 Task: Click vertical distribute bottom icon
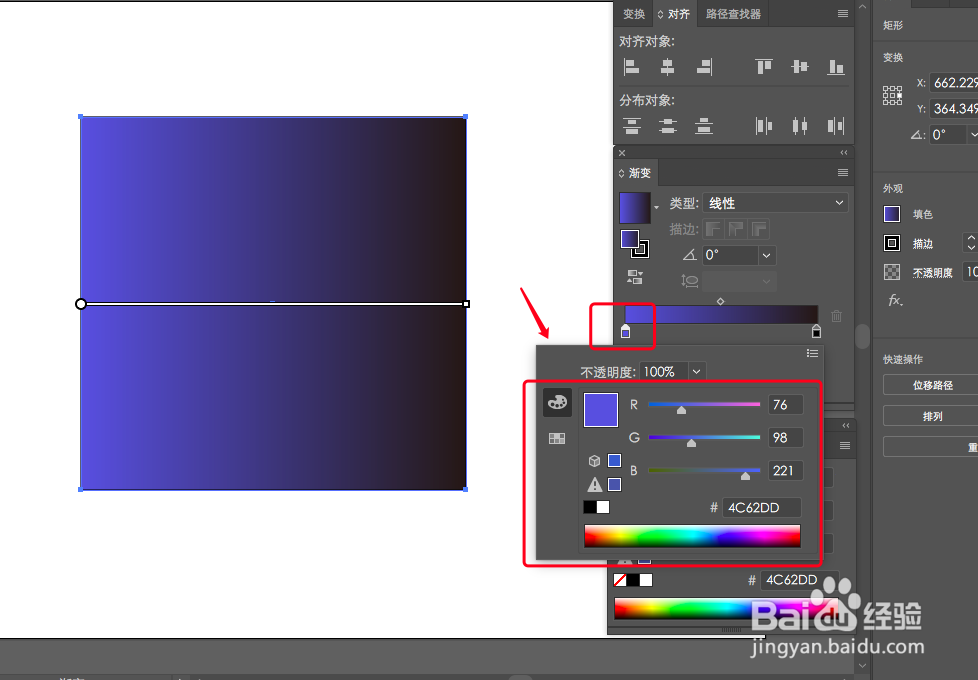click(x=704, y=126)
